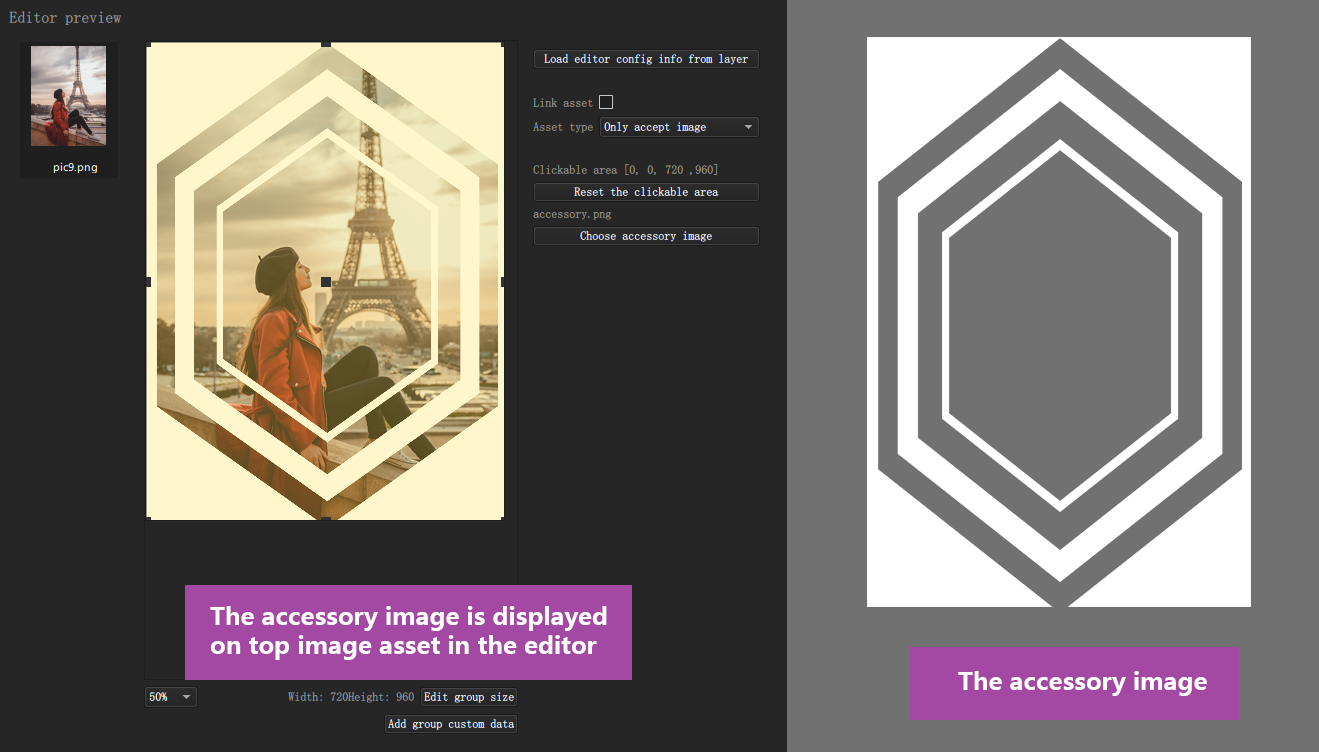Click the left-middle resize handle of canvas
The width and height of the screenshot is (1319, 752).
point(148,282)
